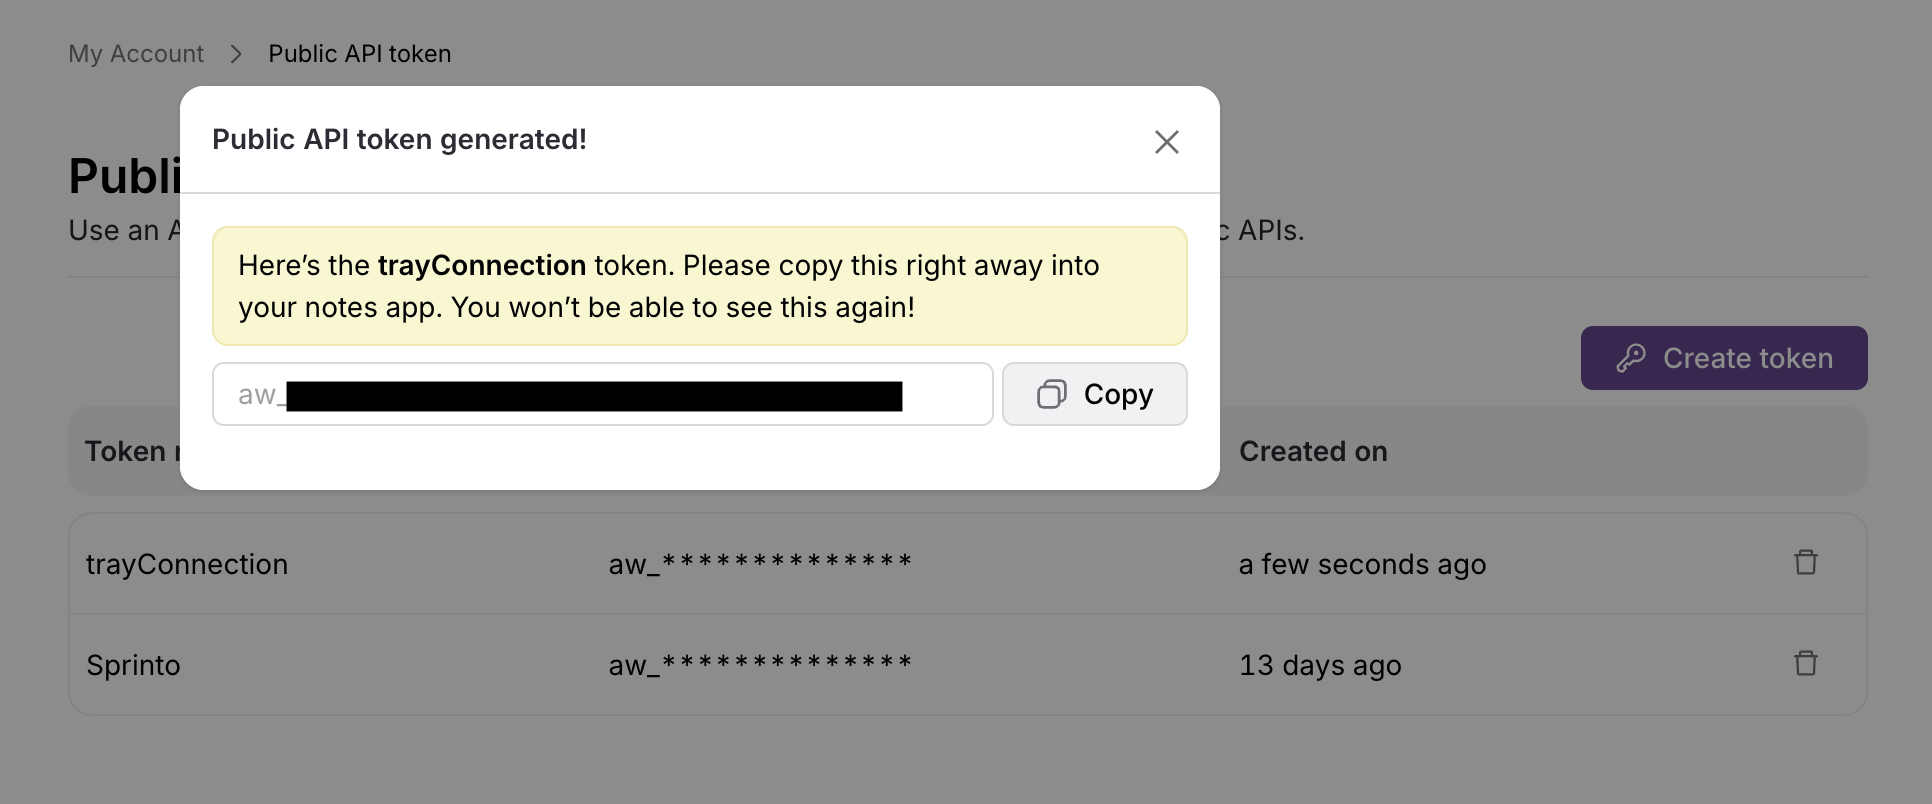Image resolution: width=1932 pixels, height=804 pixels.
Task: Select Public API token in the breadcrumb
Action: click(360, 53)
